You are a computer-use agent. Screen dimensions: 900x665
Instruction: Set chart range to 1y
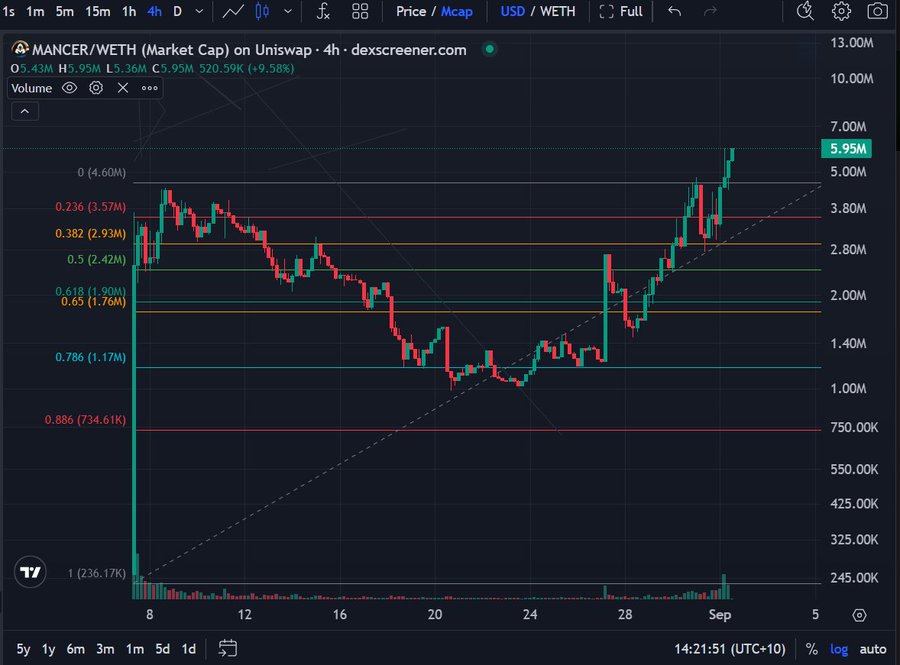(x=49, y=649)
